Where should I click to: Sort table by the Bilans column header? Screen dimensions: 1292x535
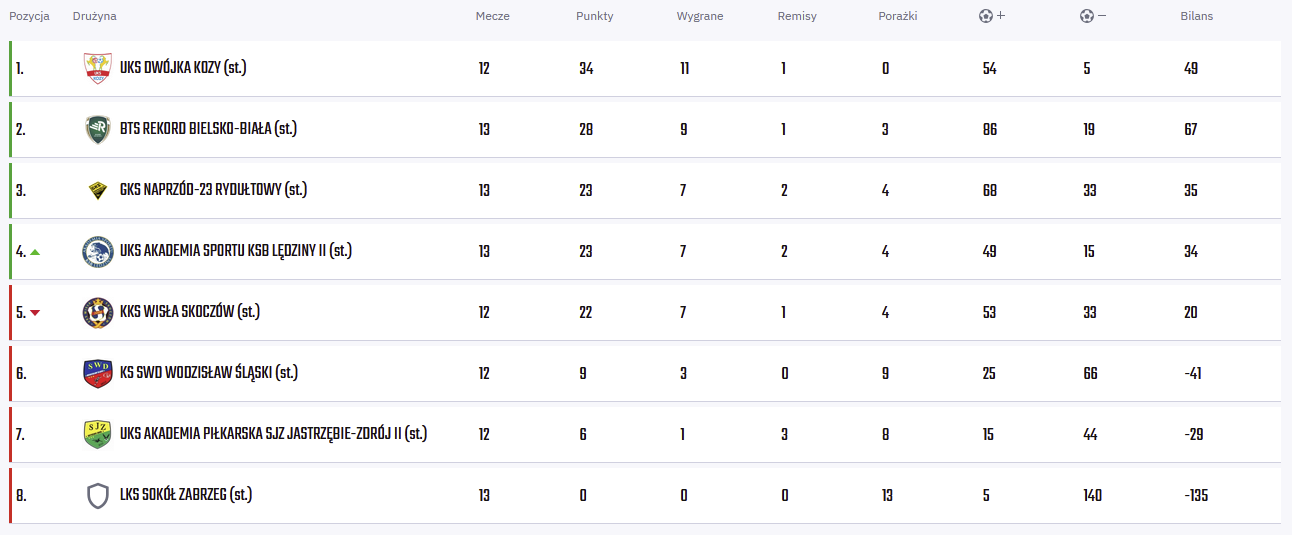coord(1196,16)
